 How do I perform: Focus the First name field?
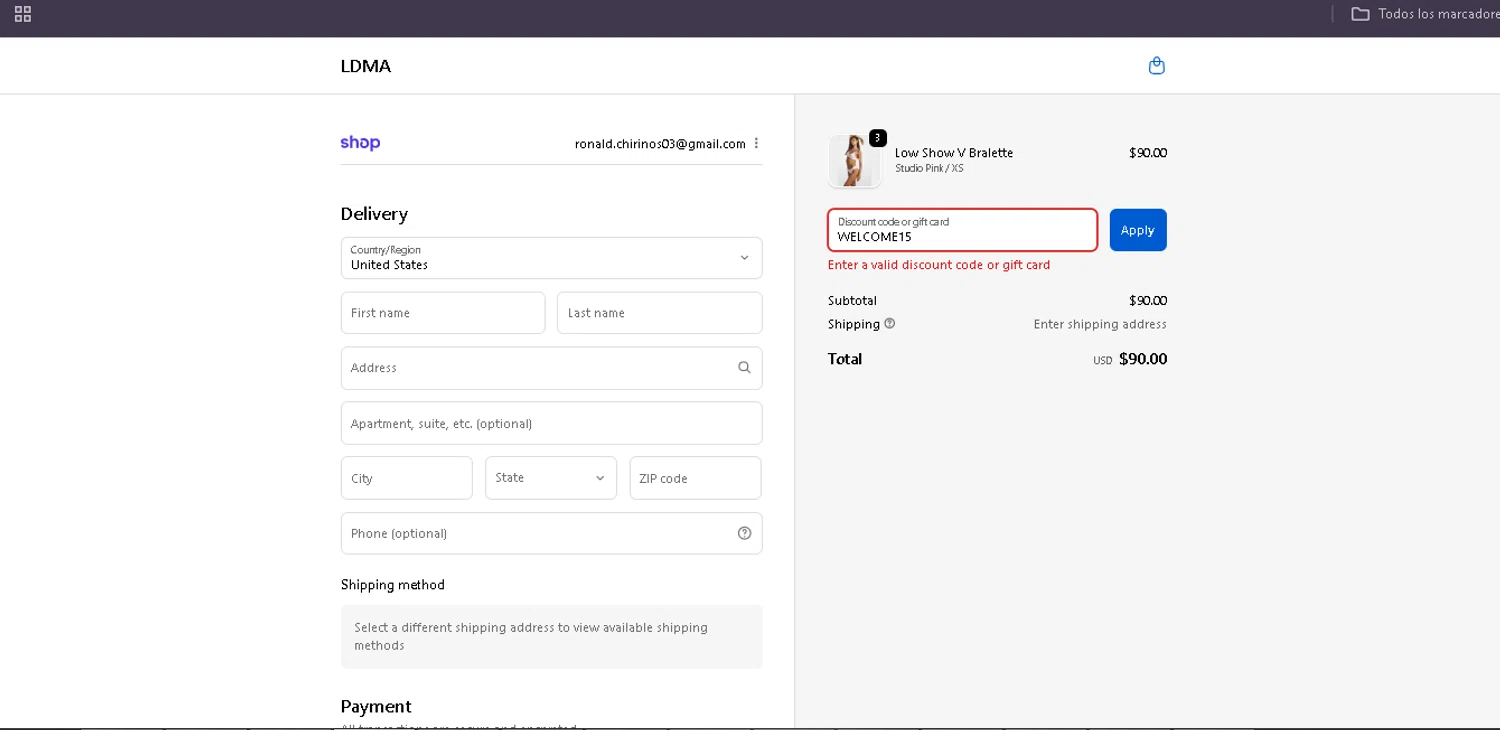(443, 313)
